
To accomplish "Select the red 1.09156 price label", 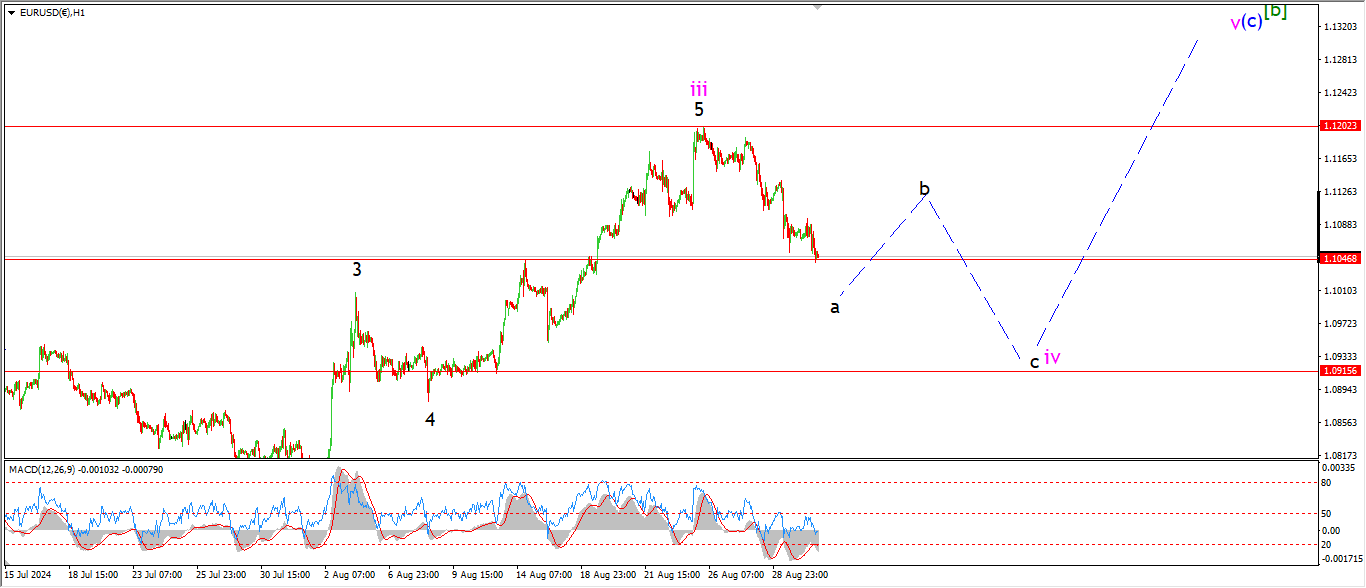I will tap(1339, 371).
